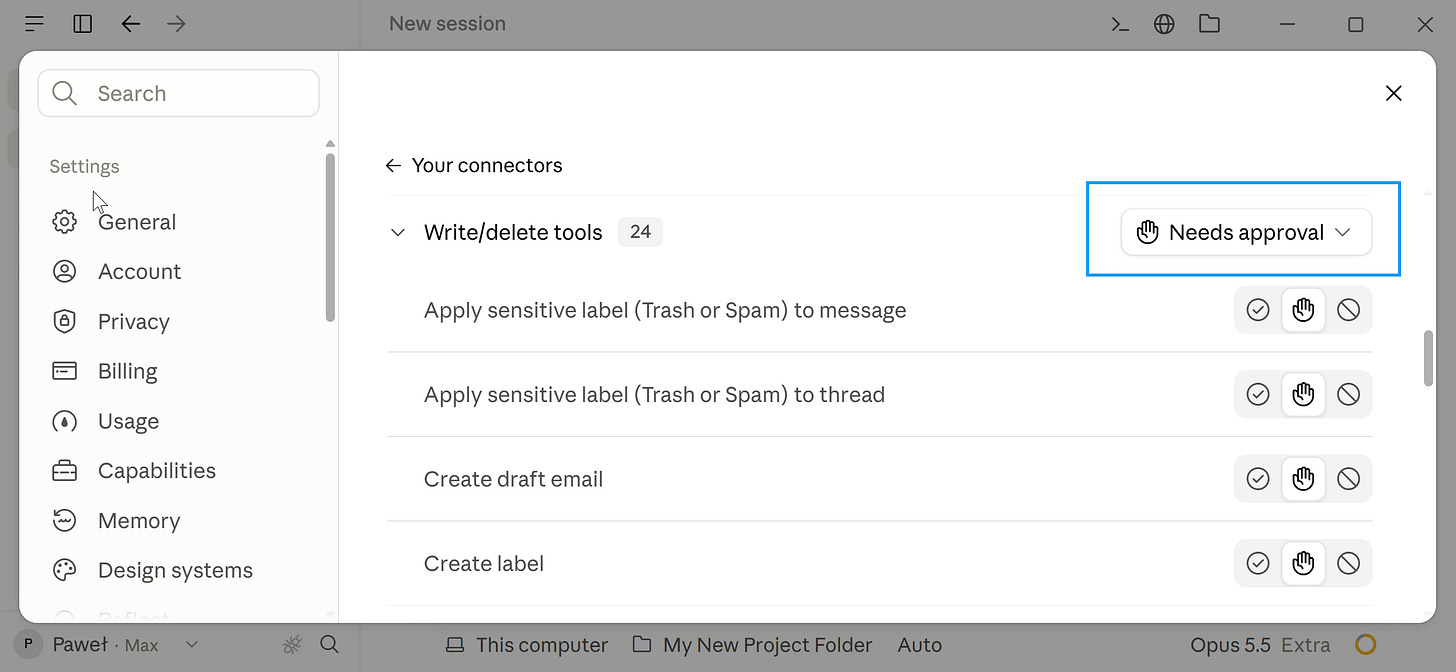Screen dimensions: 1456x672
Task: Click the Capabilities briefcase icon
Action: coord(64,470)
